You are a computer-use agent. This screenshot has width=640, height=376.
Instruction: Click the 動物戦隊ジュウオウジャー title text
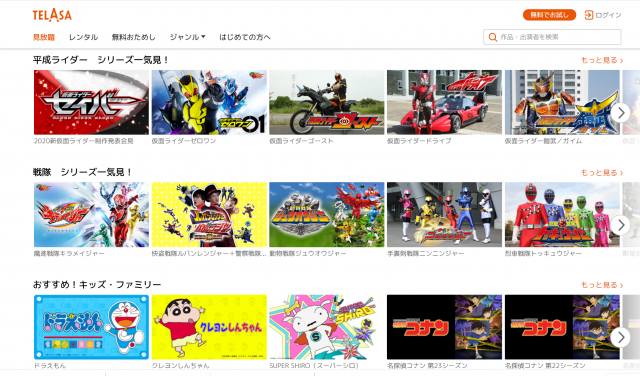[x=308, y=254]
